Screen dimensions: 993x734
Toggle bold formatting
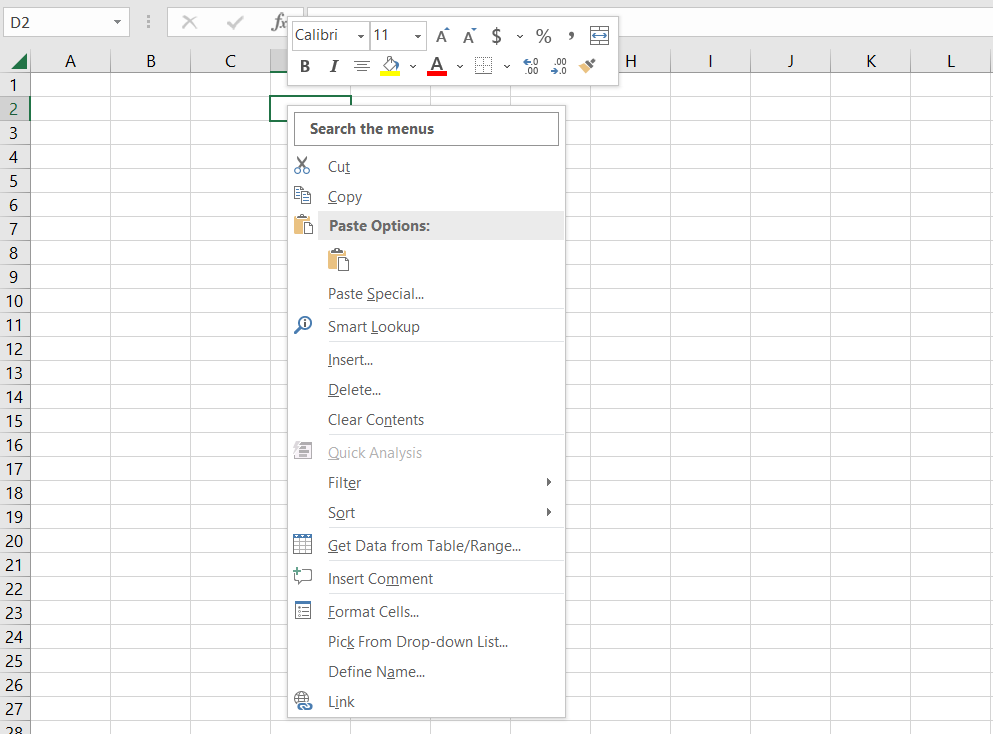305,66
